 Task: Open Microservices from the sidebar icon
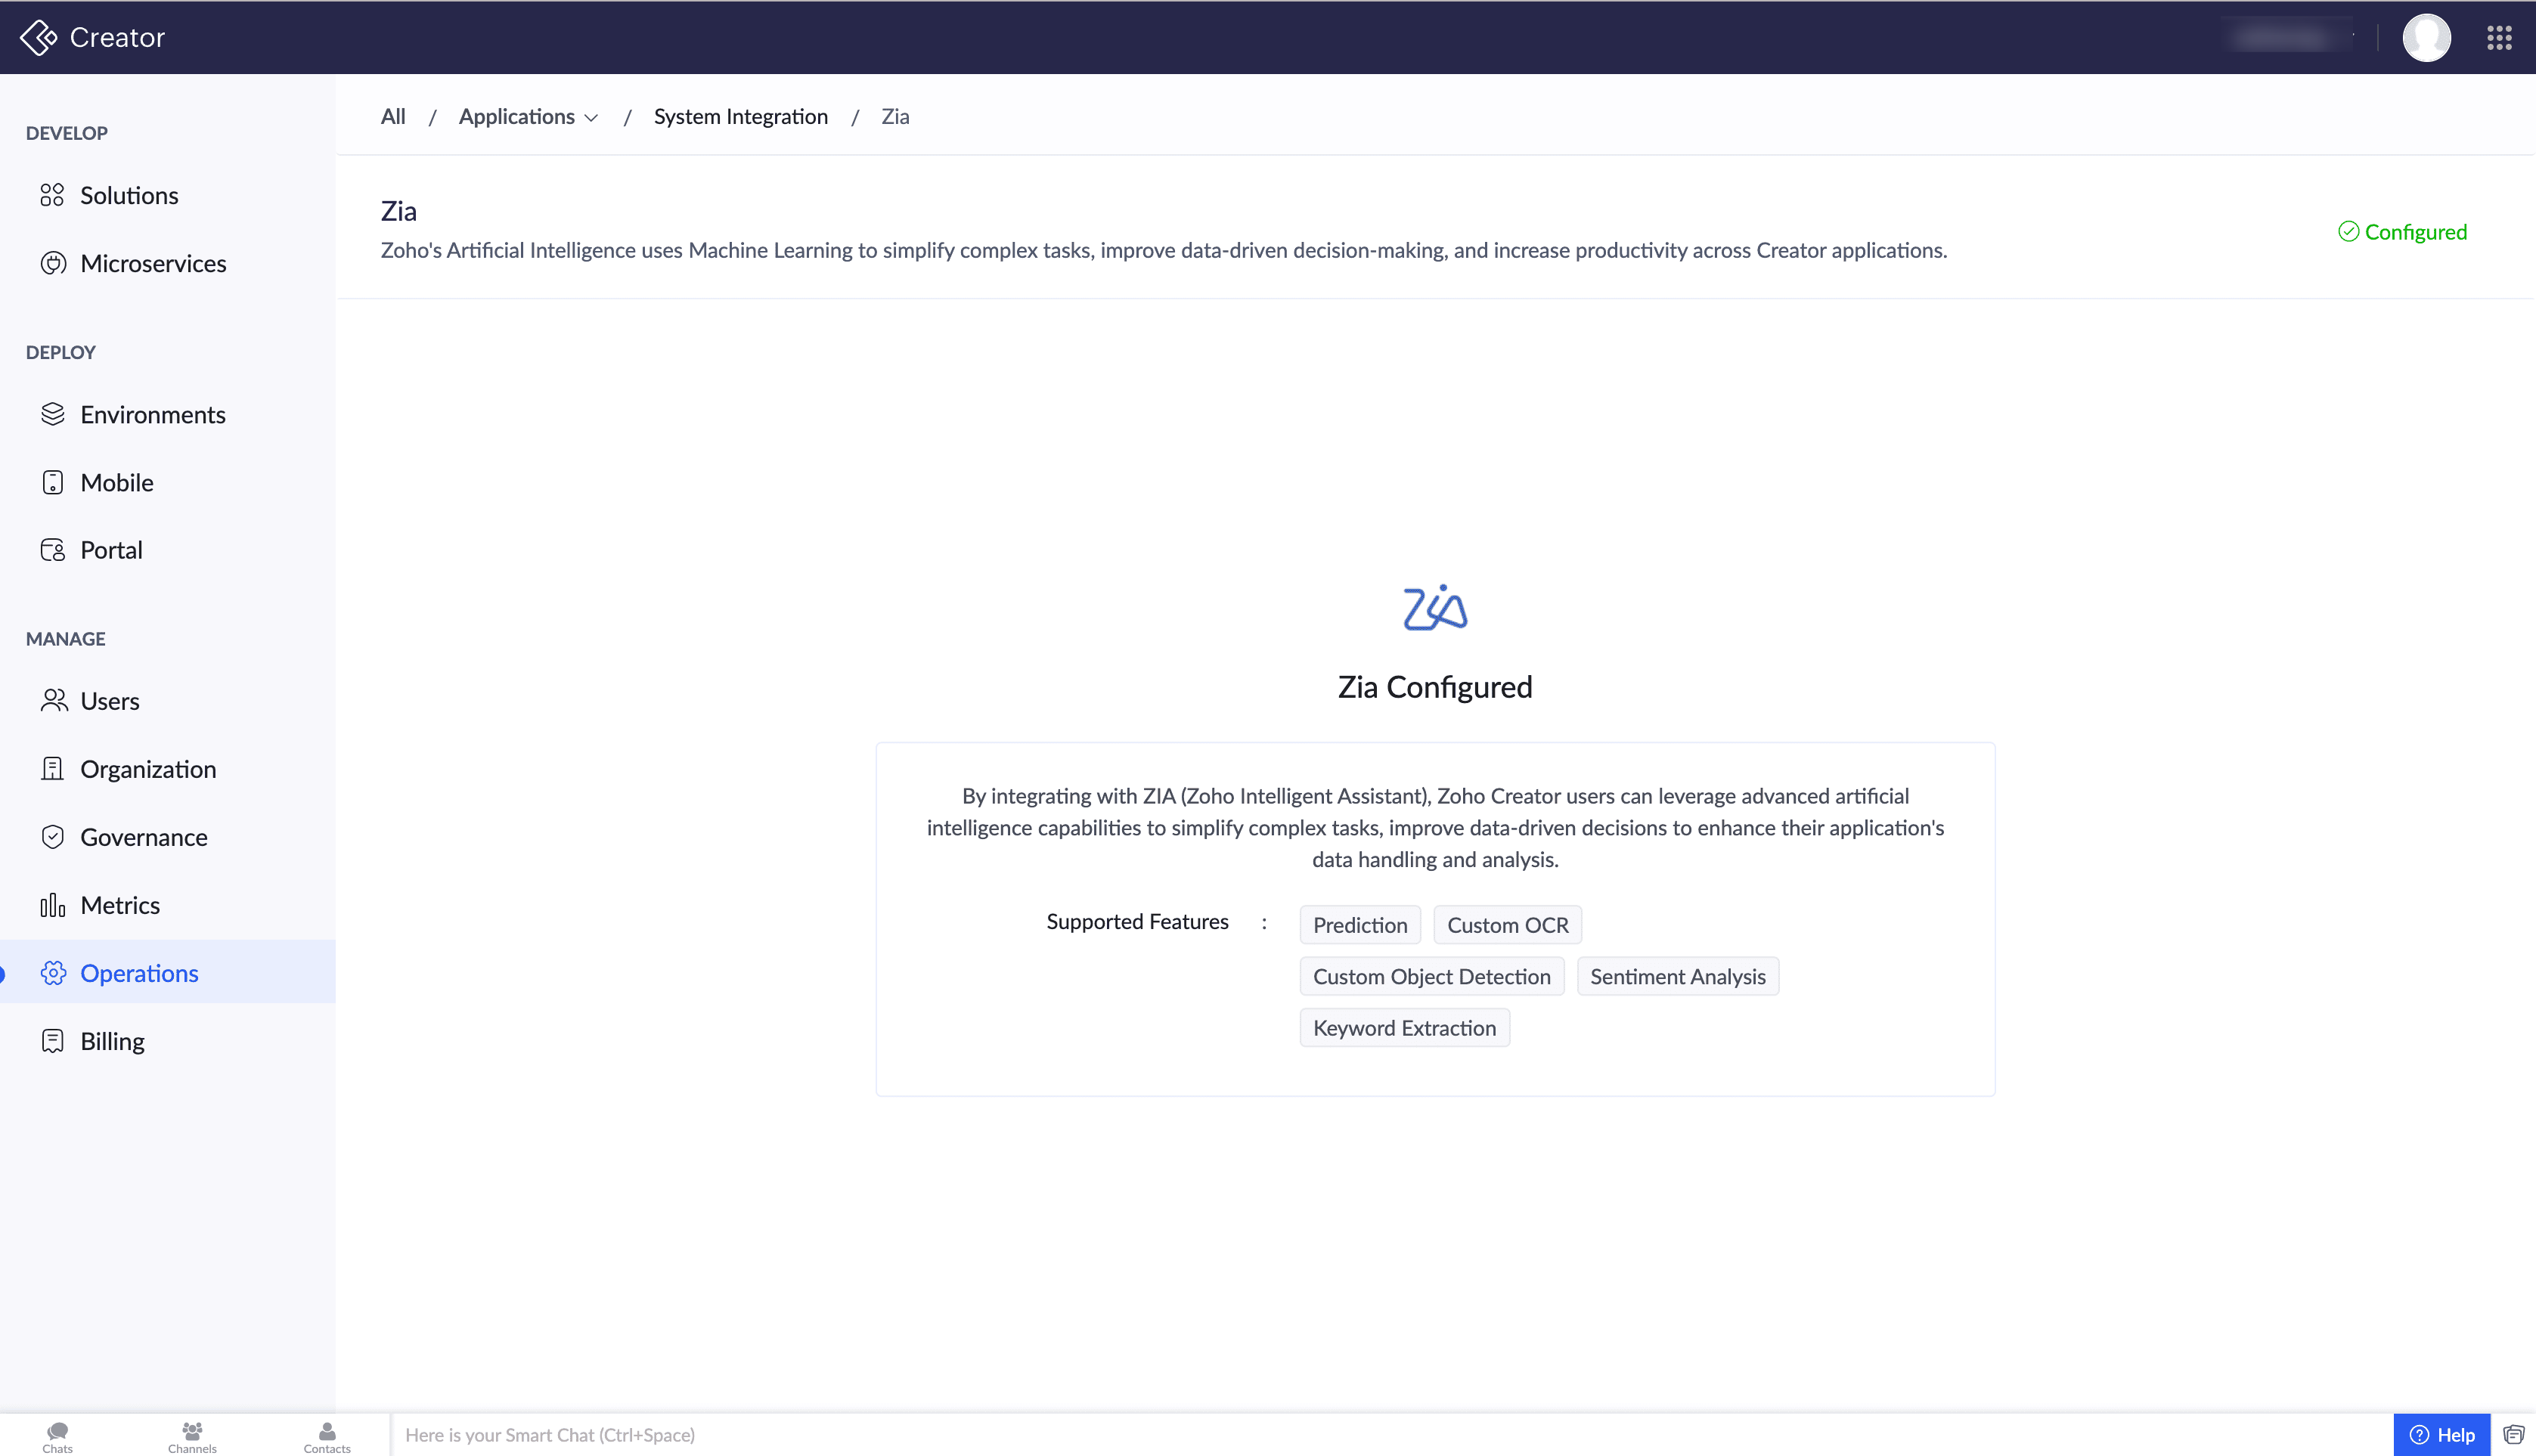coord(52,263)
